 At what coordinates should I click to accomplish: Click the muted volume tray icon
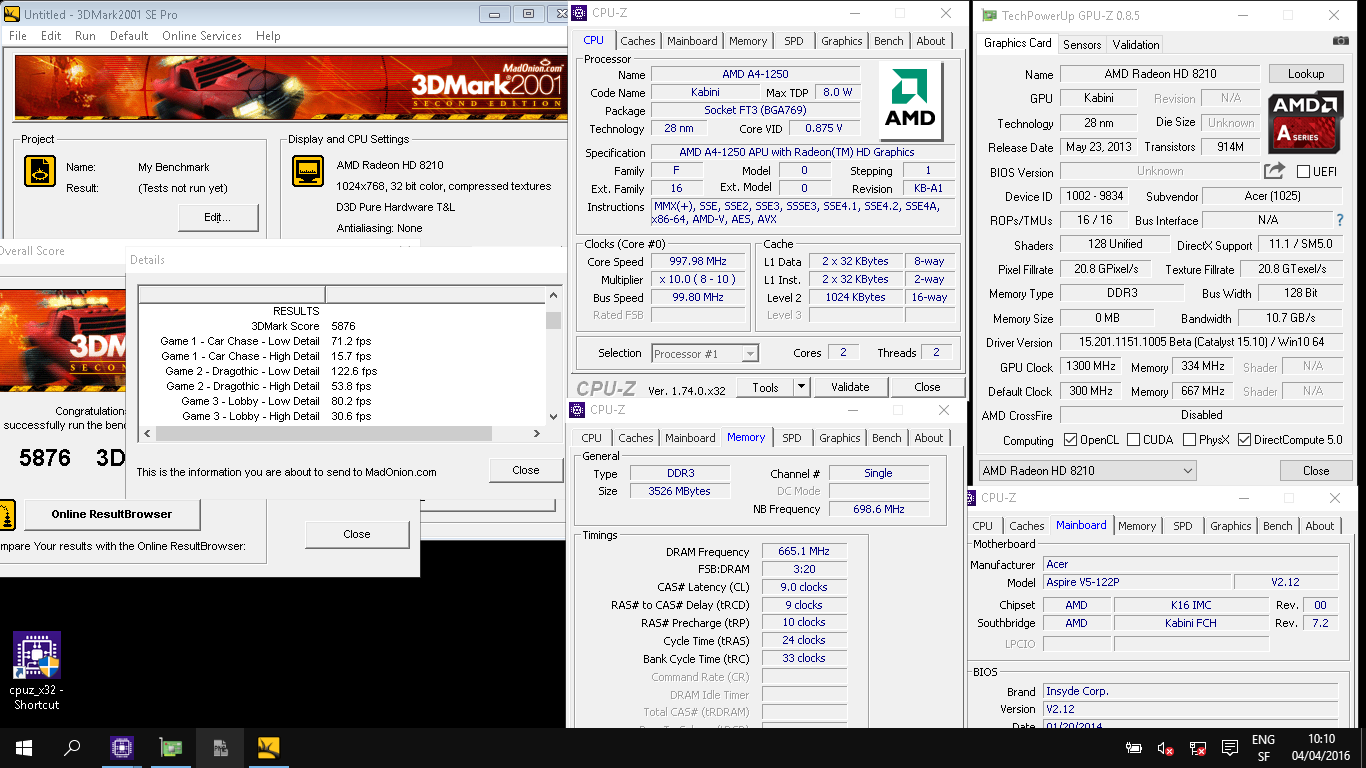pos(1166,748)
